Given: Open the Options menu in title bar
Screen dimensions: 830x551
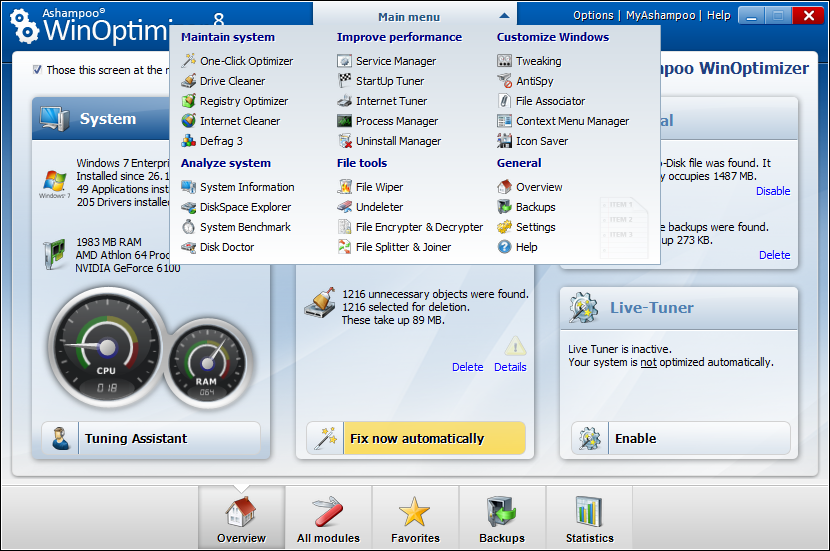Looking at the screenshot, I should tap(593, 15).
